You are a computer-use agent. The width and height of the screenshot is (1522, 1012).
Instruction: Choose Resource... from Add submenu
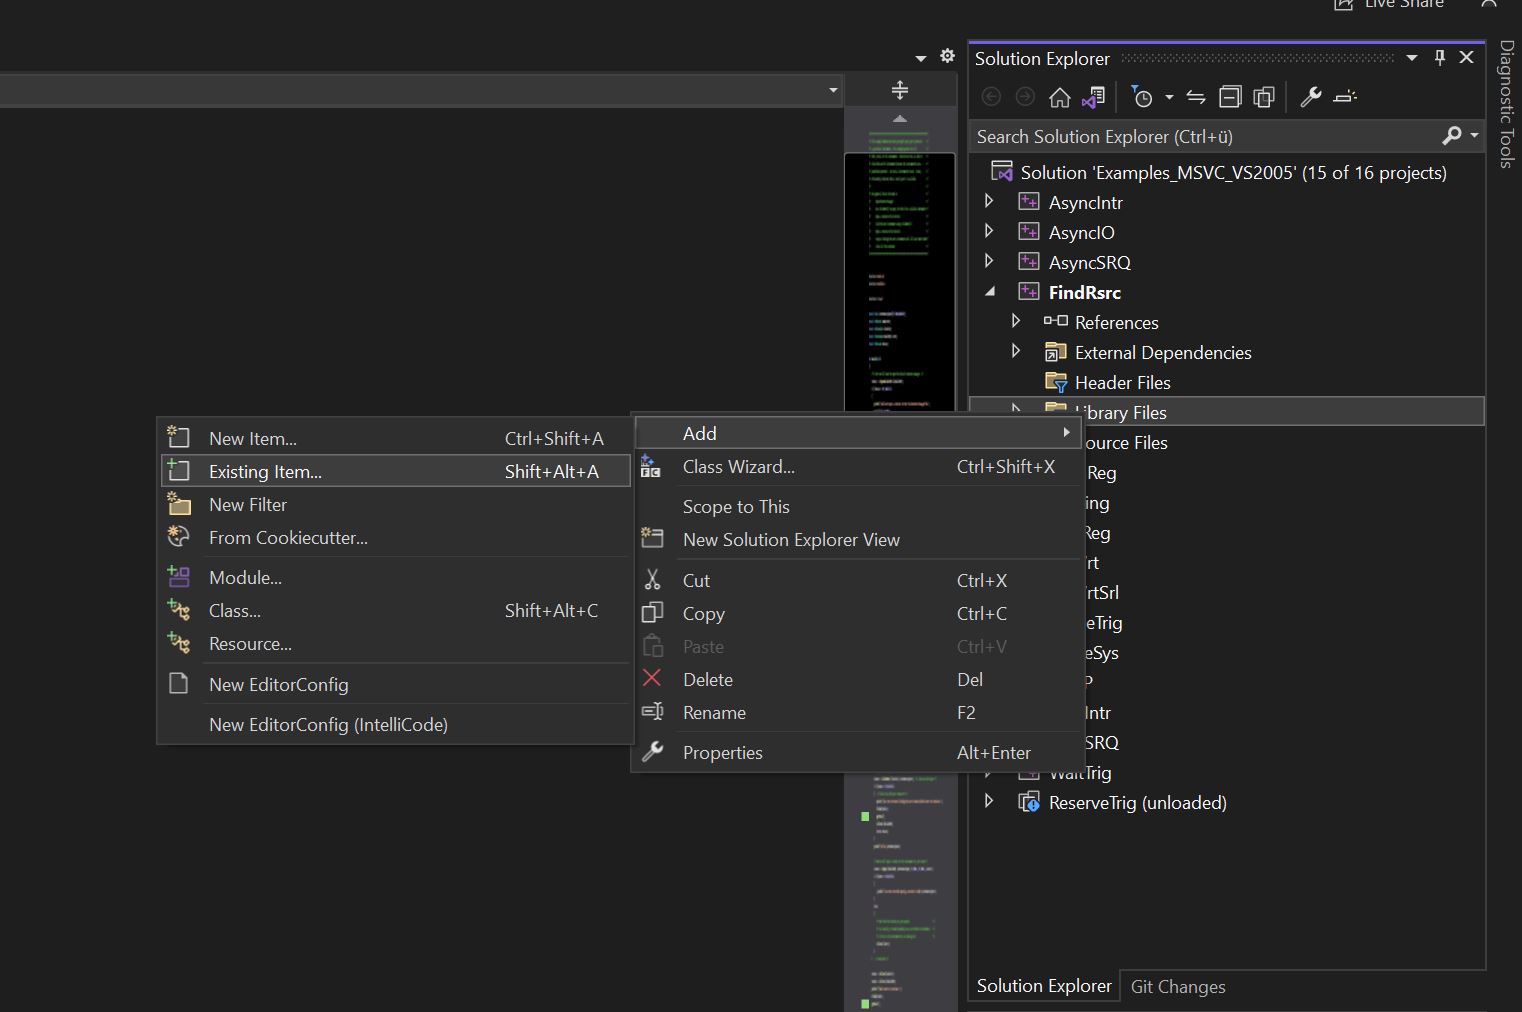pos(396,643)
